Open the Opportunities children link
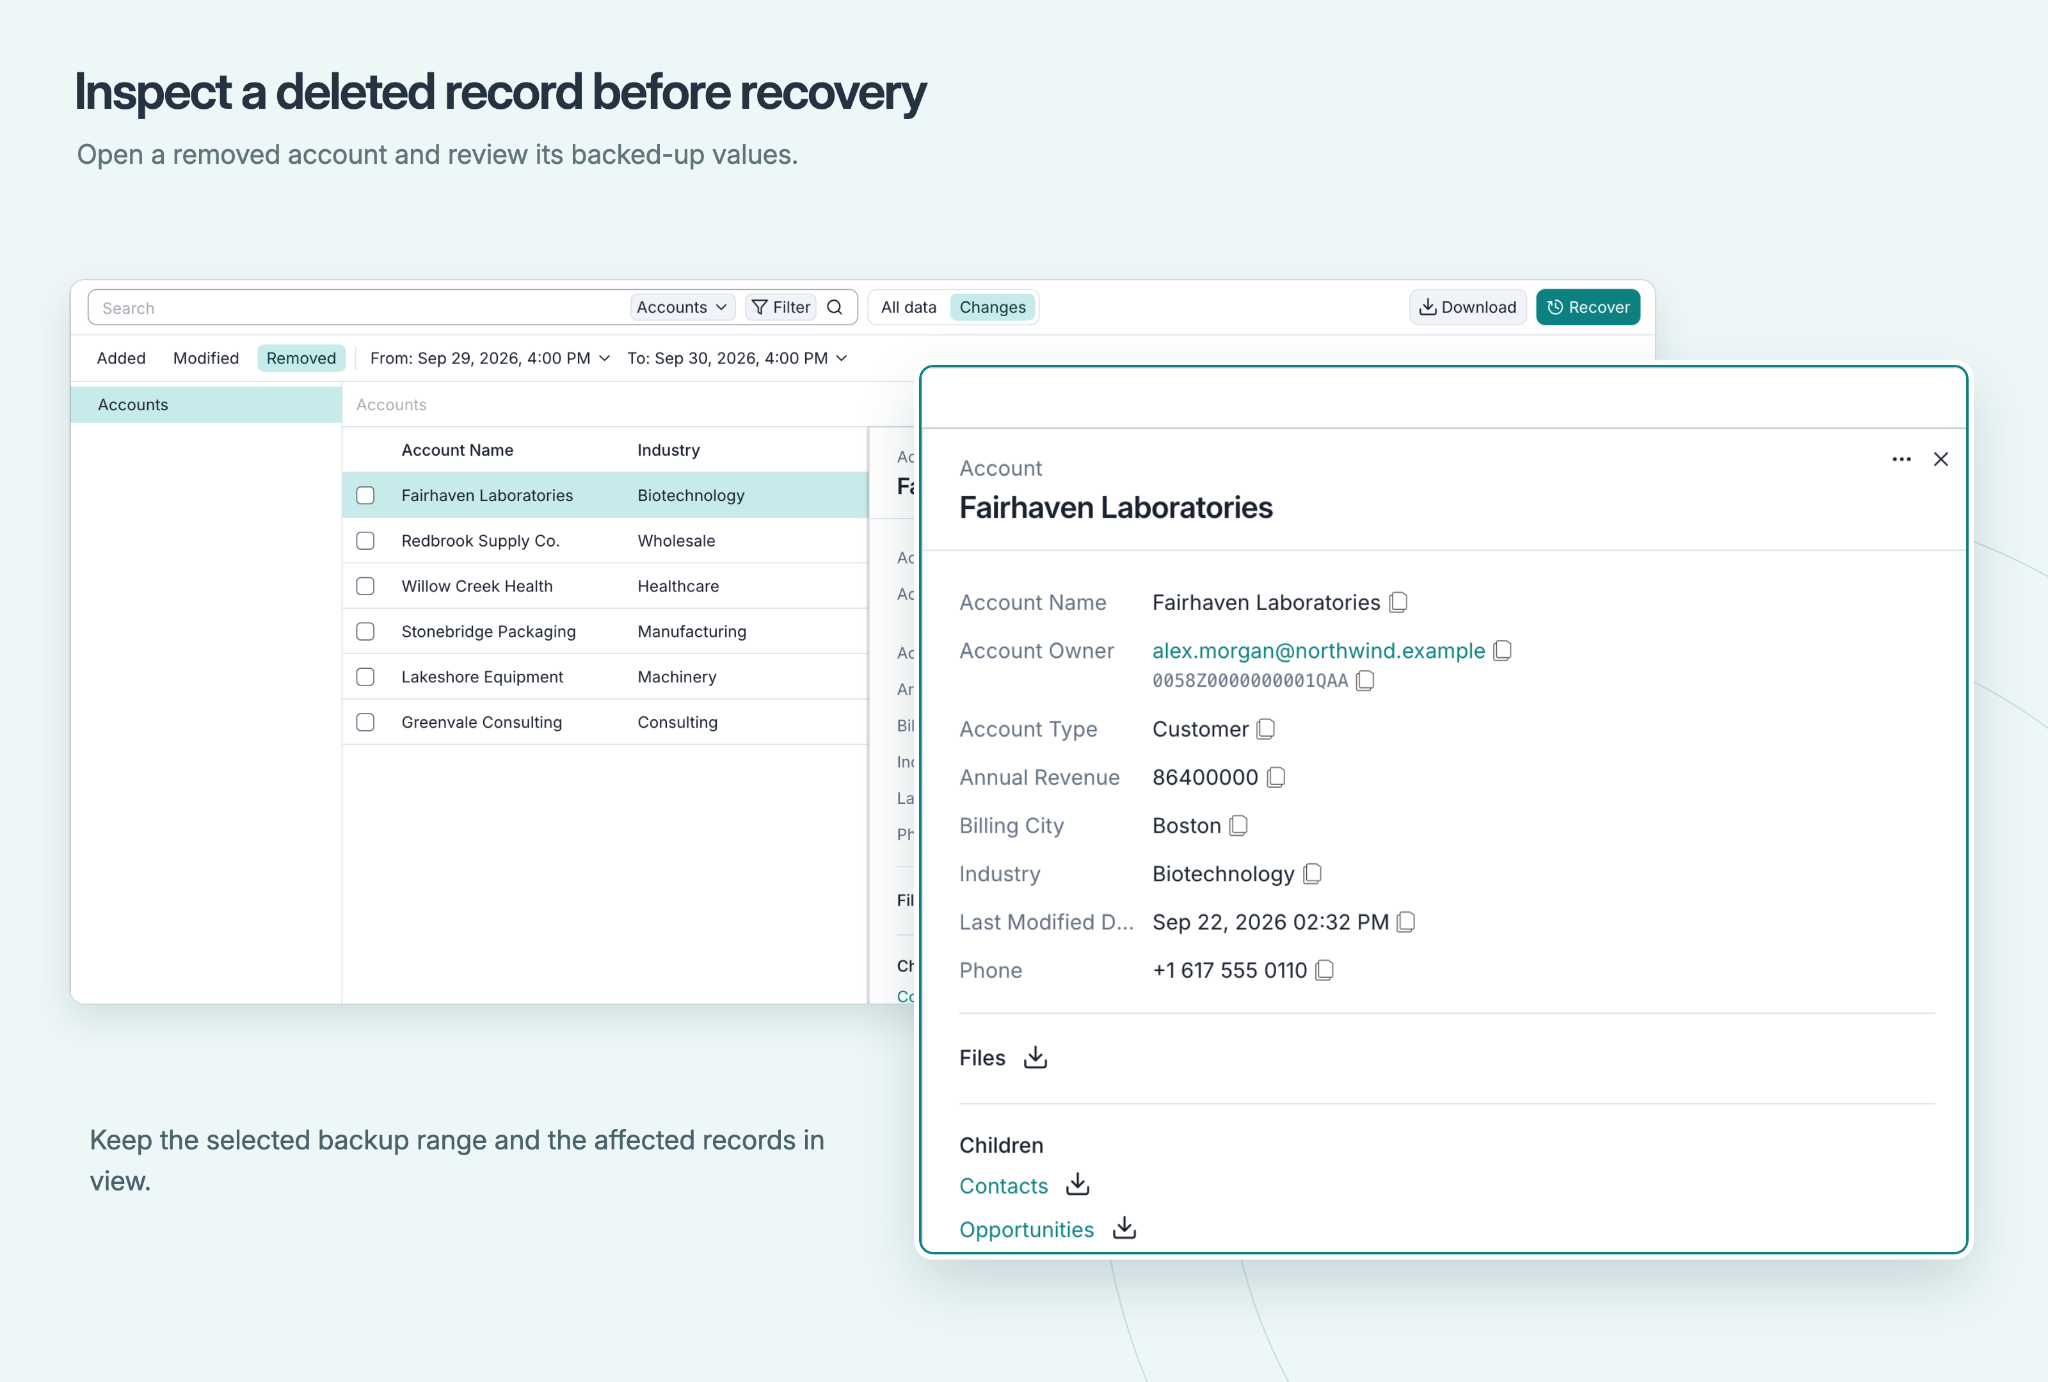 coord(1027,1230)
